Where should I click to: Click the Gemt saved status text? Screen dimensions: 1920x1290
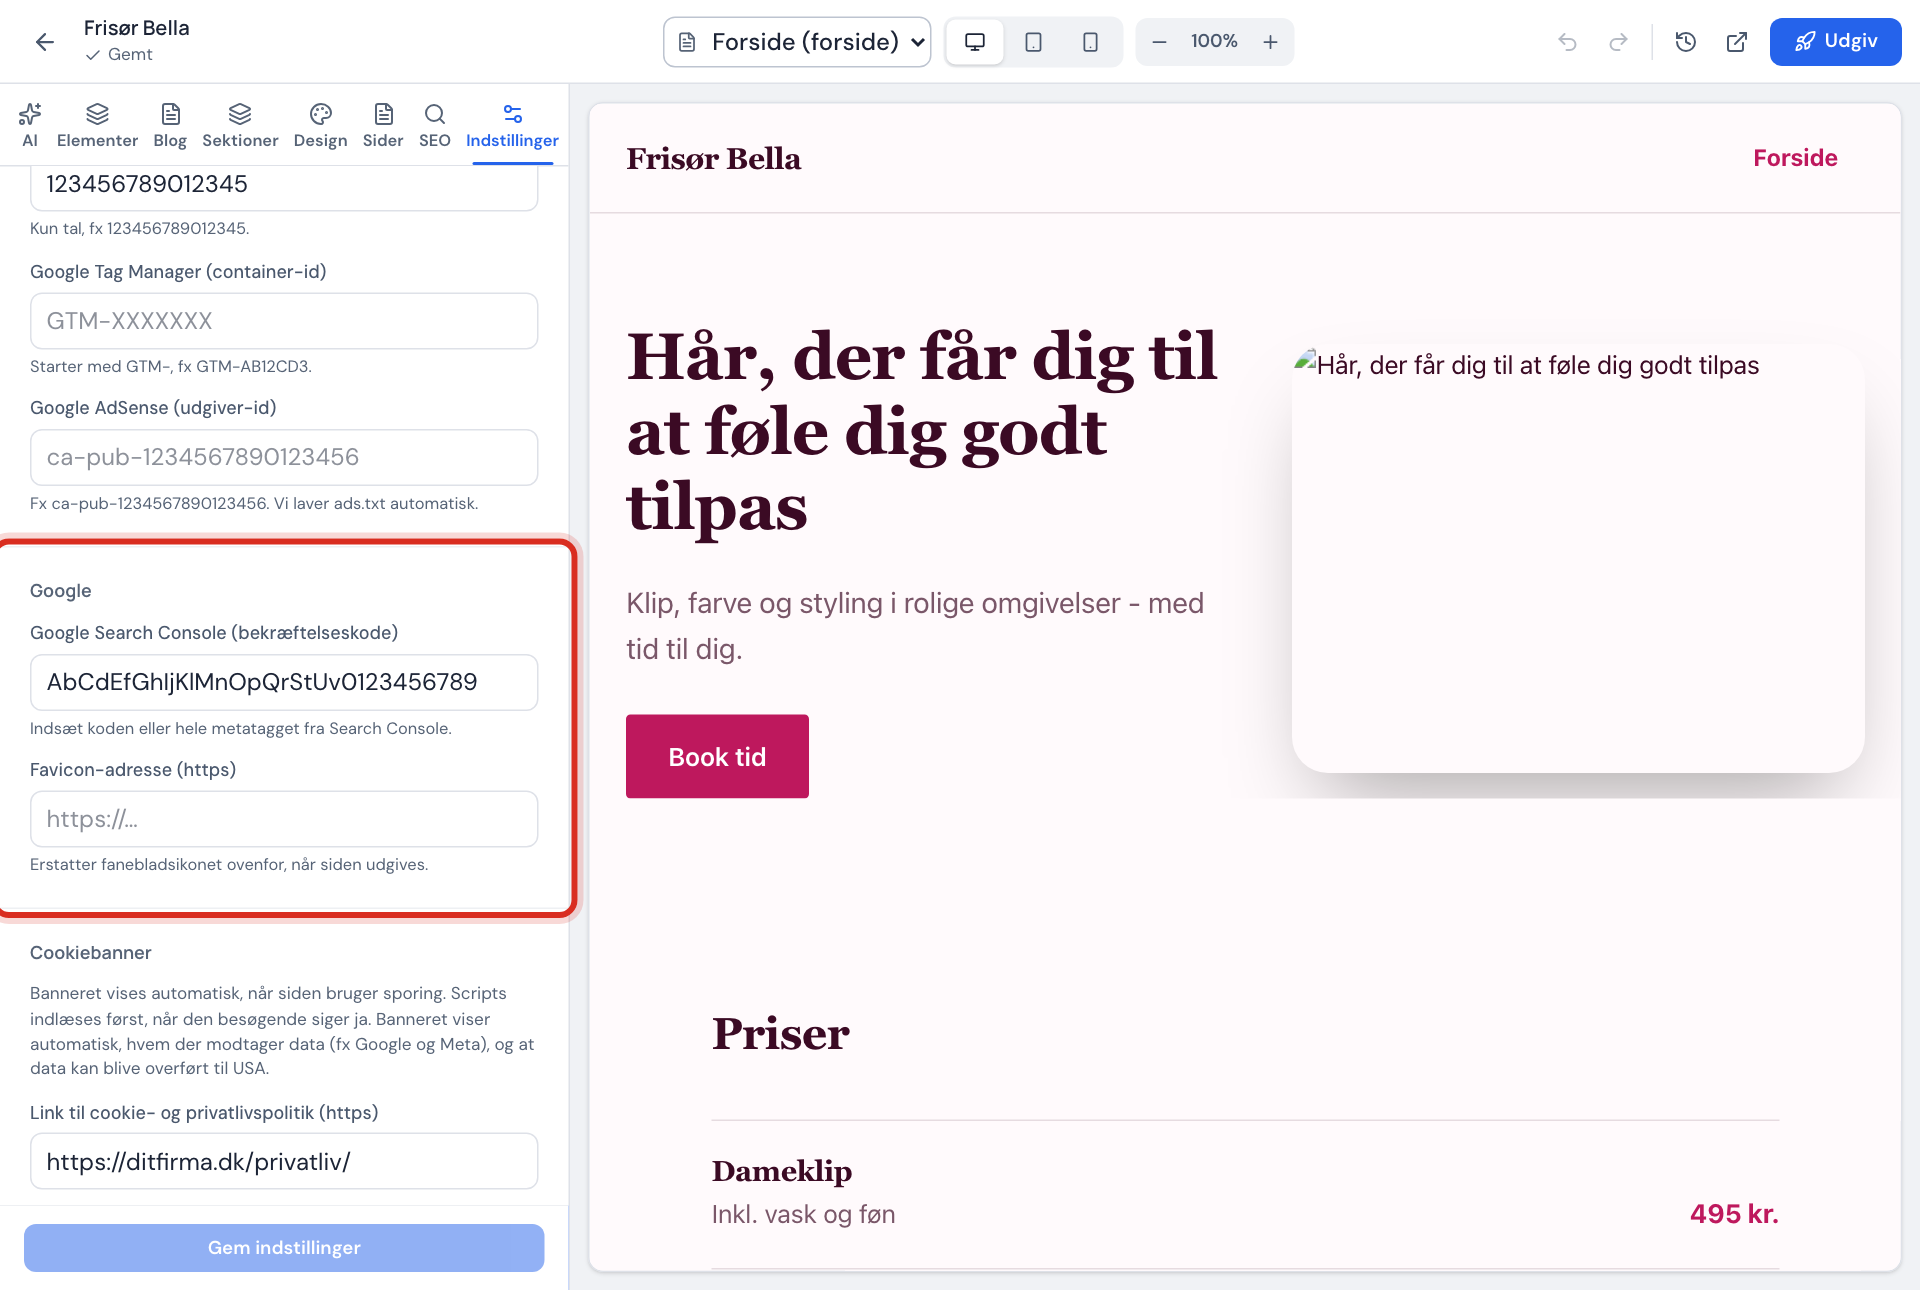130,54
